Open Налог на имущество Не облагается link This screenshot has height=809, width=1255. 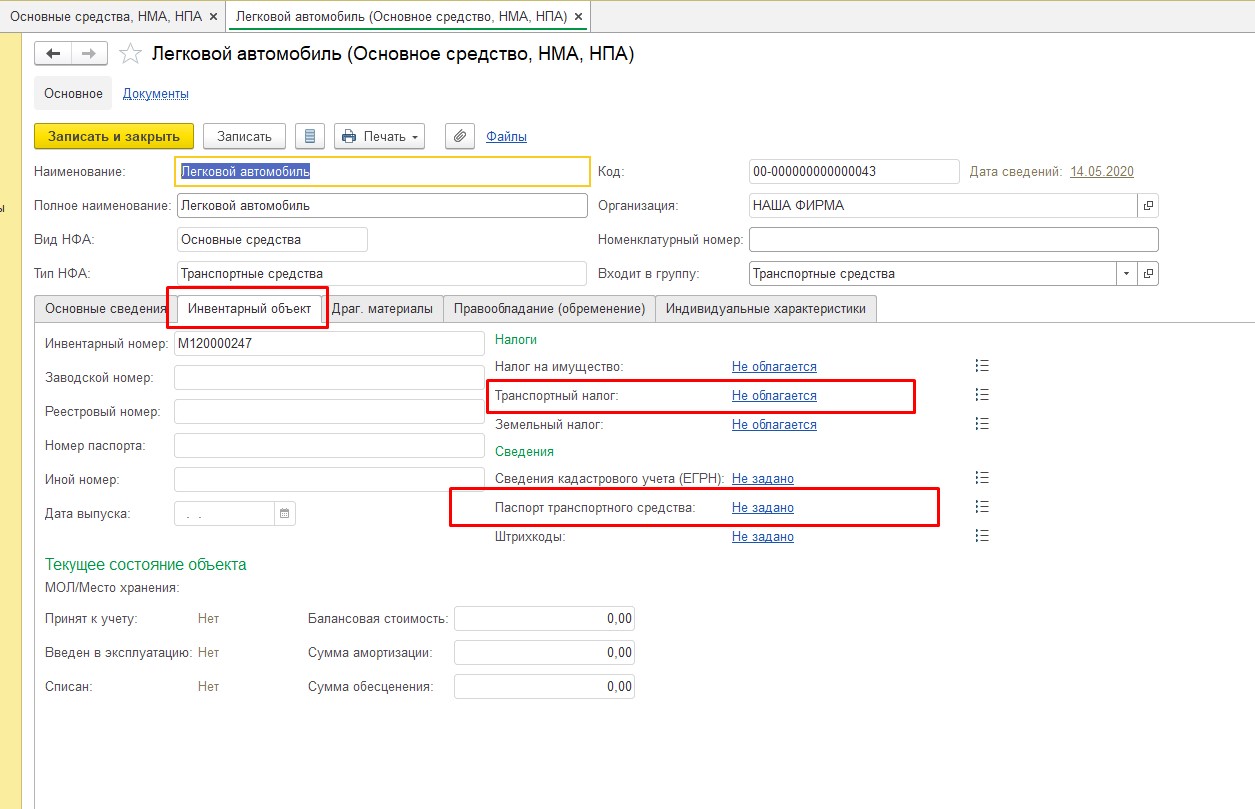774,366
